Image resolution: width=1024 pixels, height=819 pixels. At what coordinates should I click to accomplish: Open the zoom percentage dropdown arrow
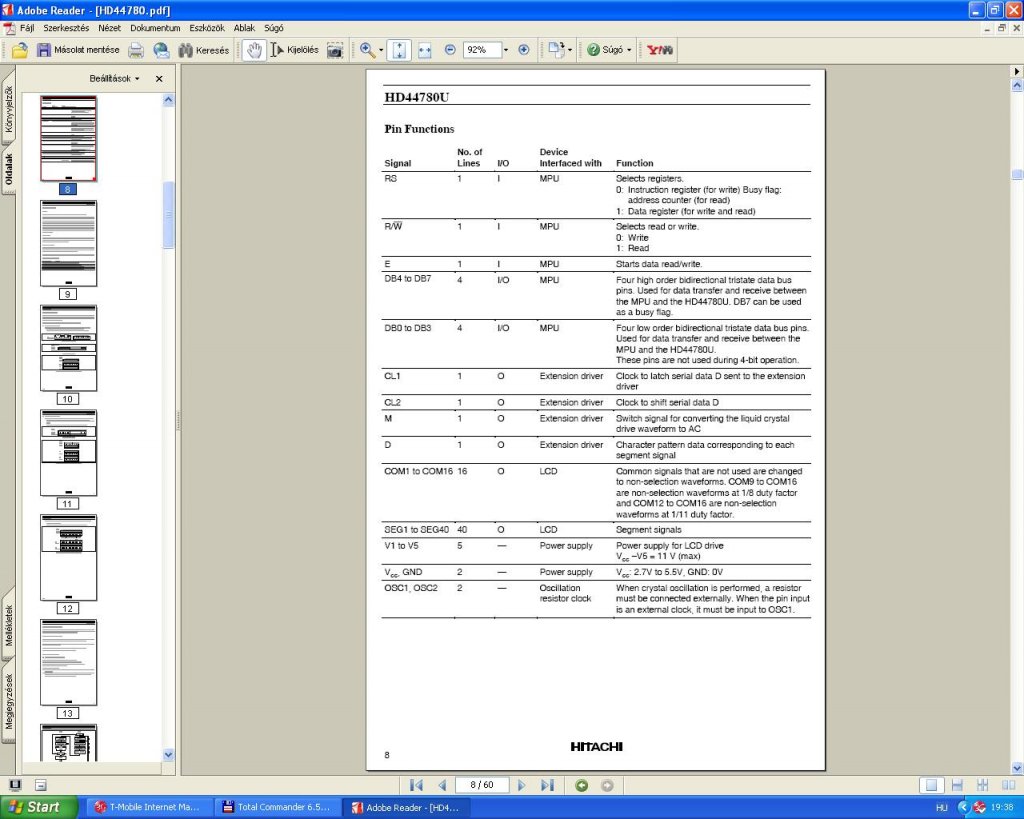click(x=505, y=50)
